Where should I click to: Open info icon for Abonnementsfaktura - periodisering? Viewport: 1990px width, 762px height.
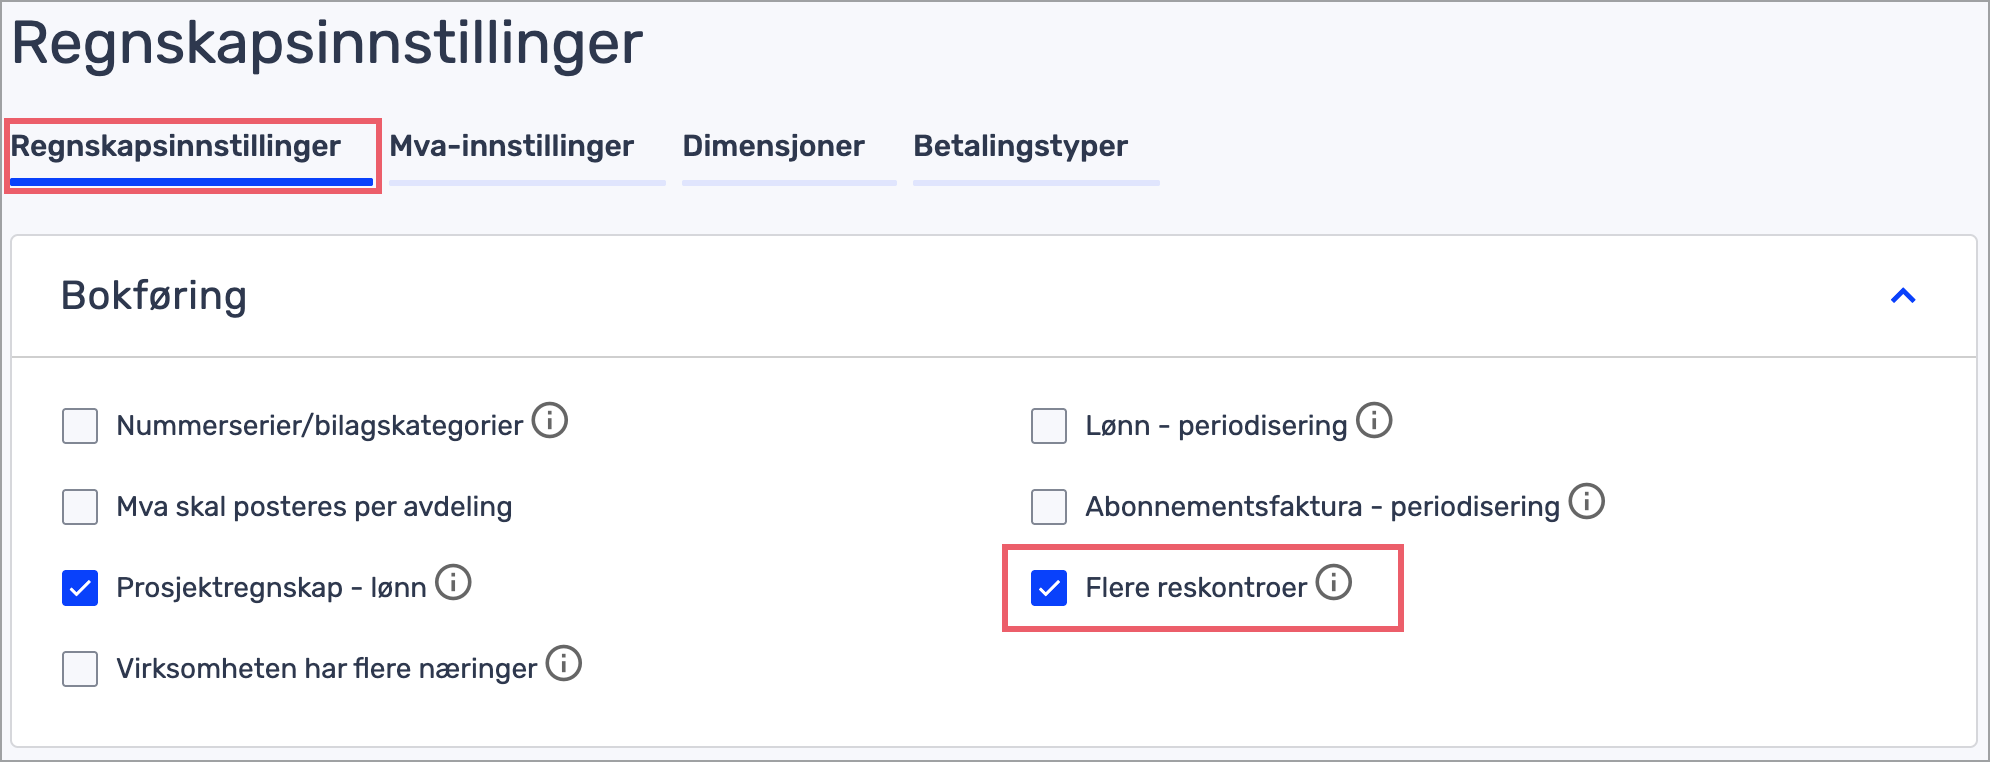[x=1586, y=502]
